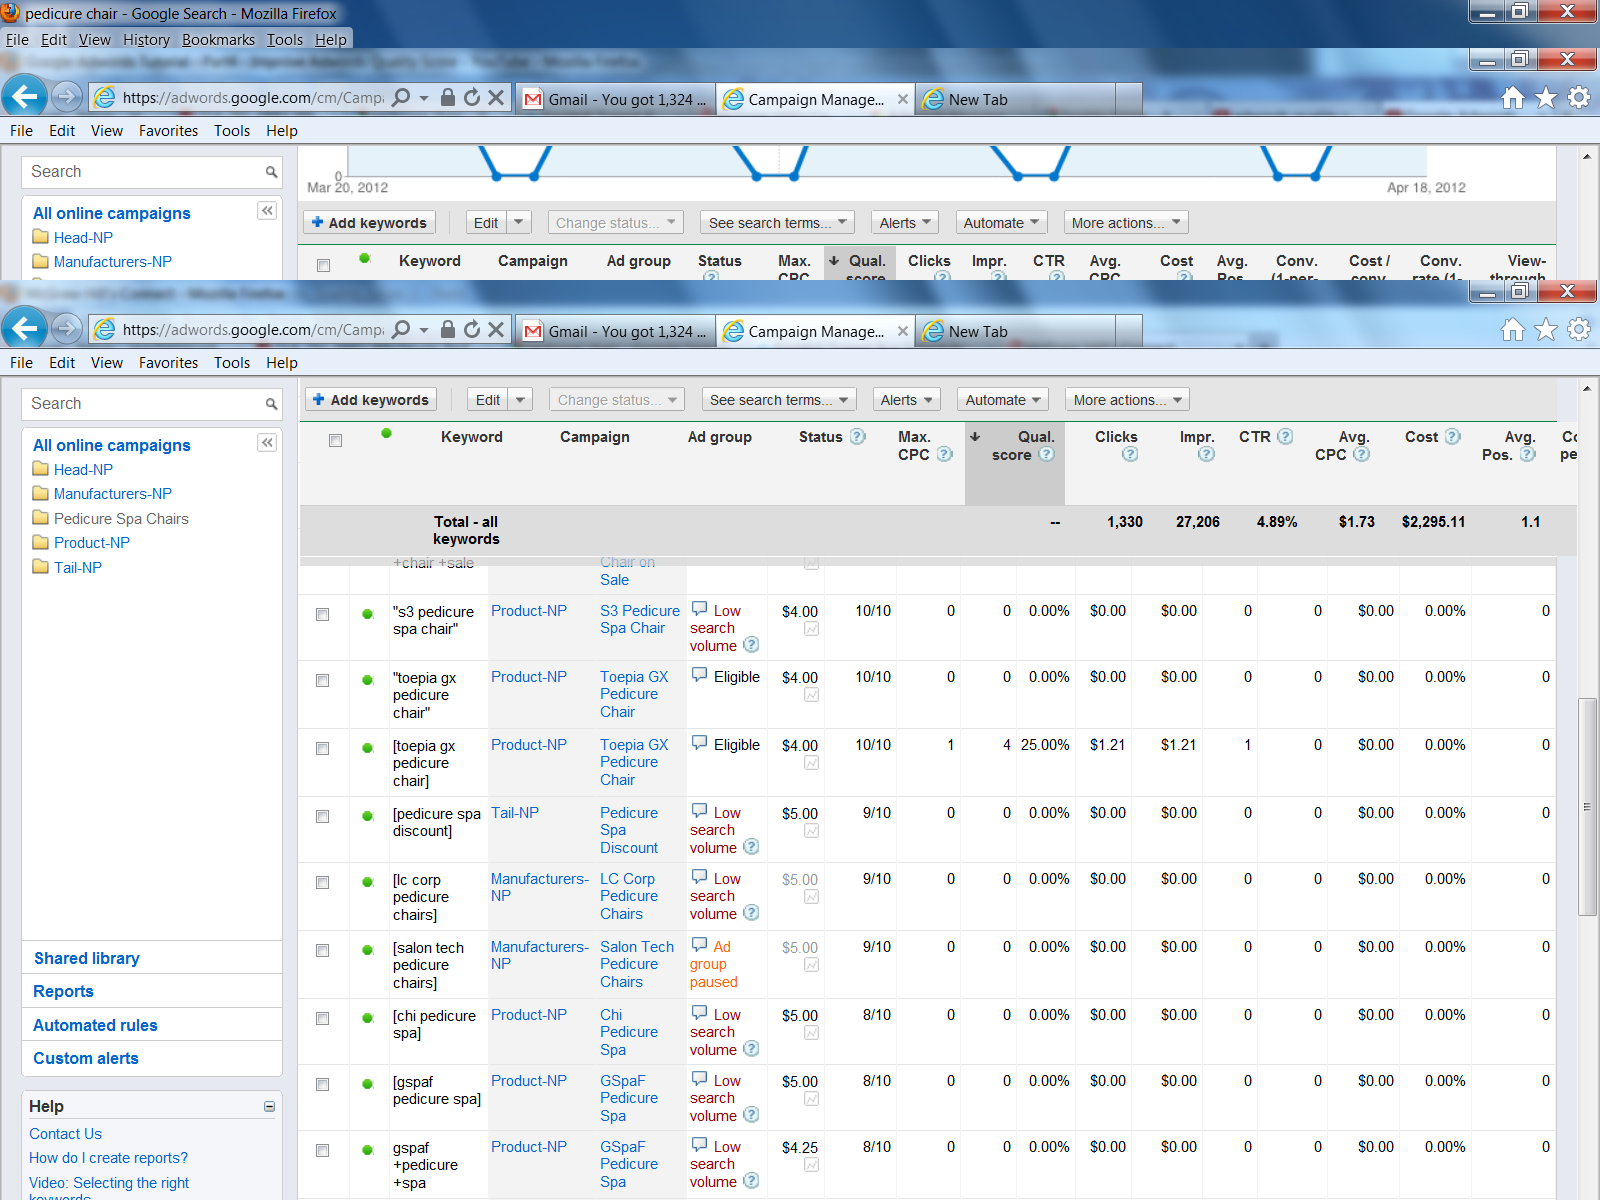Open the Firefox Bookmarks menu
Viewport: 1600px width, 1200px height.
click(x=218, y=40)
